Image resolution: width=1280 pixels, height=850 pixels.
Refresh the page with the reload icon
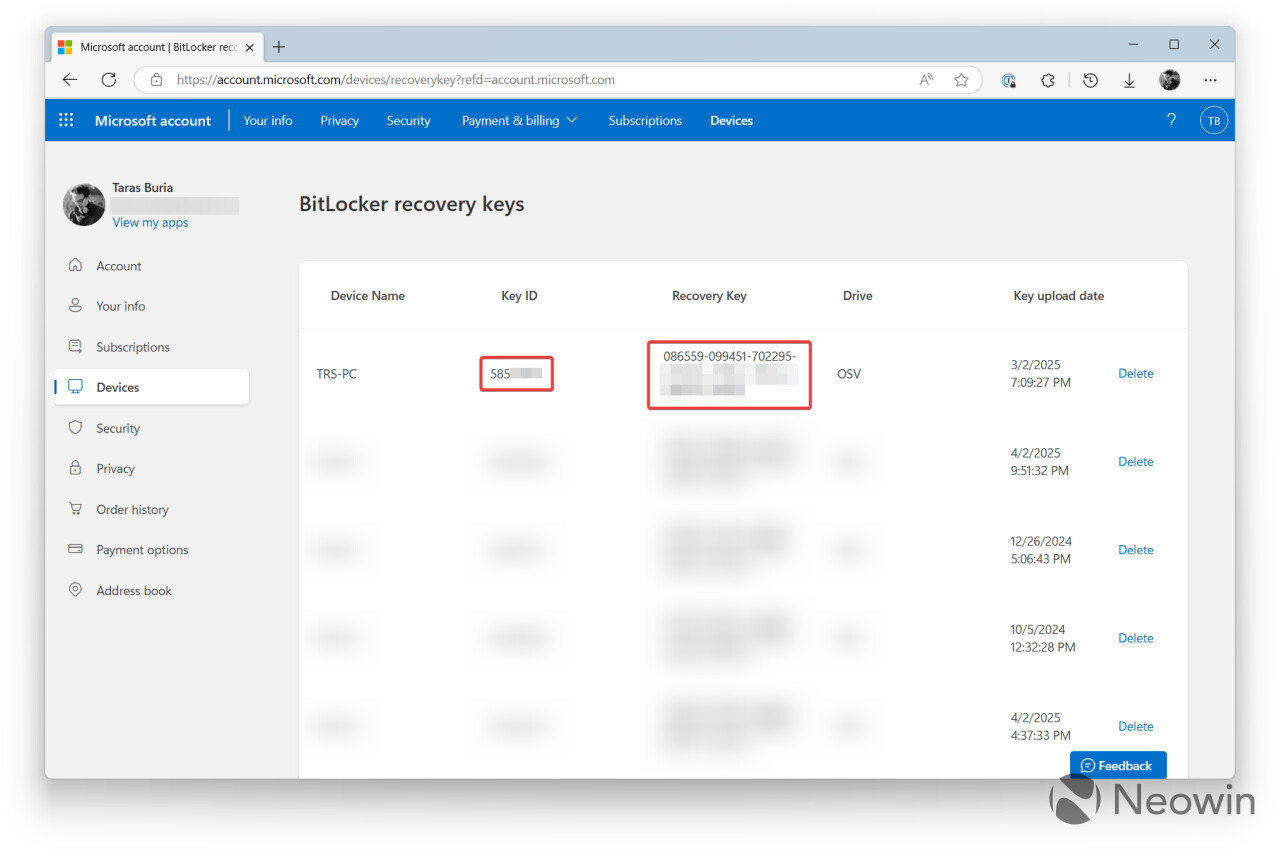pos(109,80)
